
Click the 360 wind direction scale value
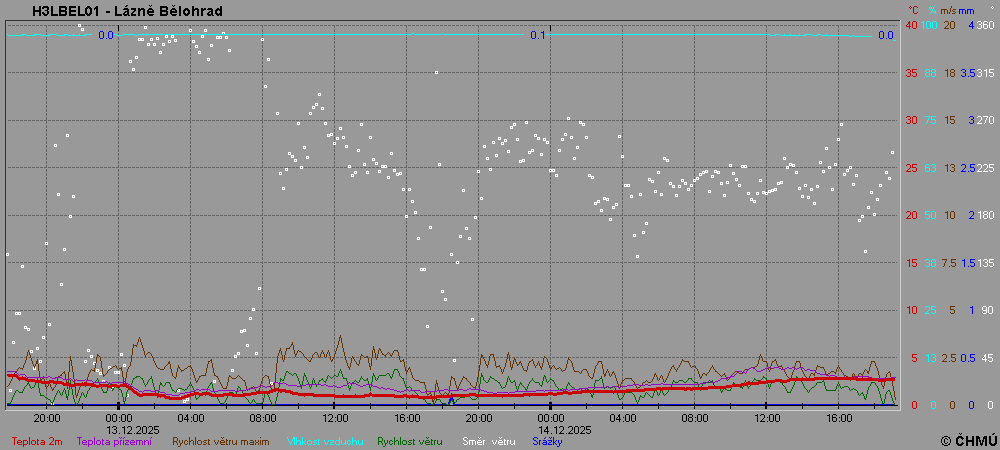click(x=985, y=25)
